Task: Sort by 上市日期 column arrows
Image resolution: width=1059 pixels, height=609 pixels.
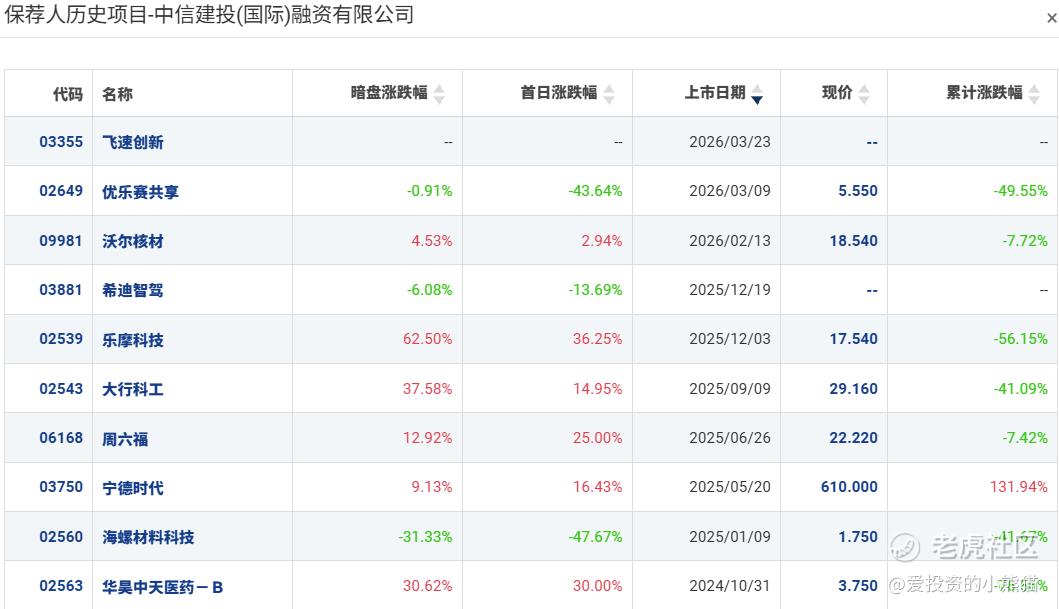Action: (x=757, y=94)
